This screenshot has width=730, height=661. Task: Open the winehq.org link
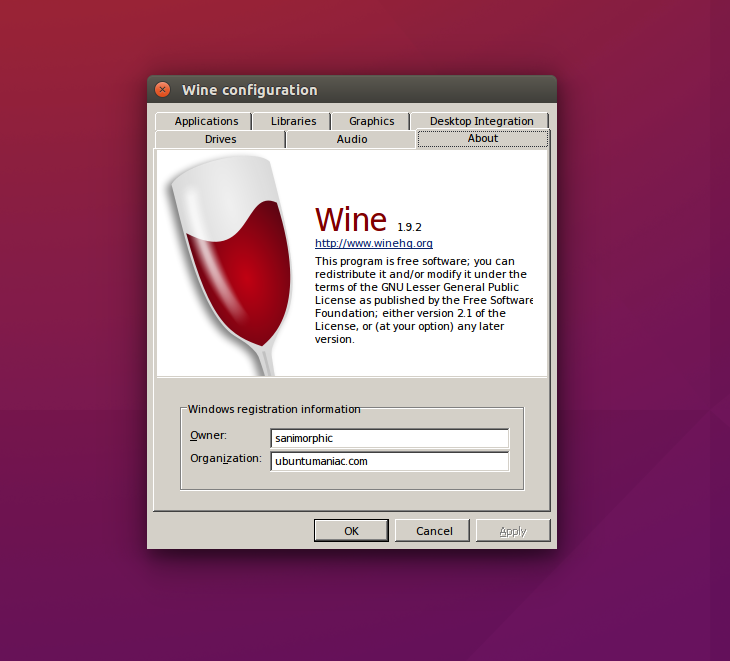point(374,243)
